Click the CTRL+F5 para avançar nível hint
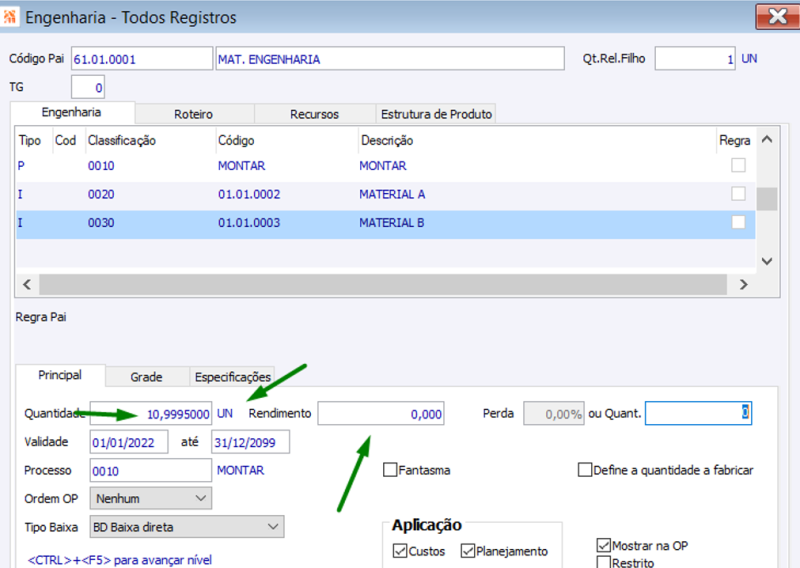 coord(119,560)
